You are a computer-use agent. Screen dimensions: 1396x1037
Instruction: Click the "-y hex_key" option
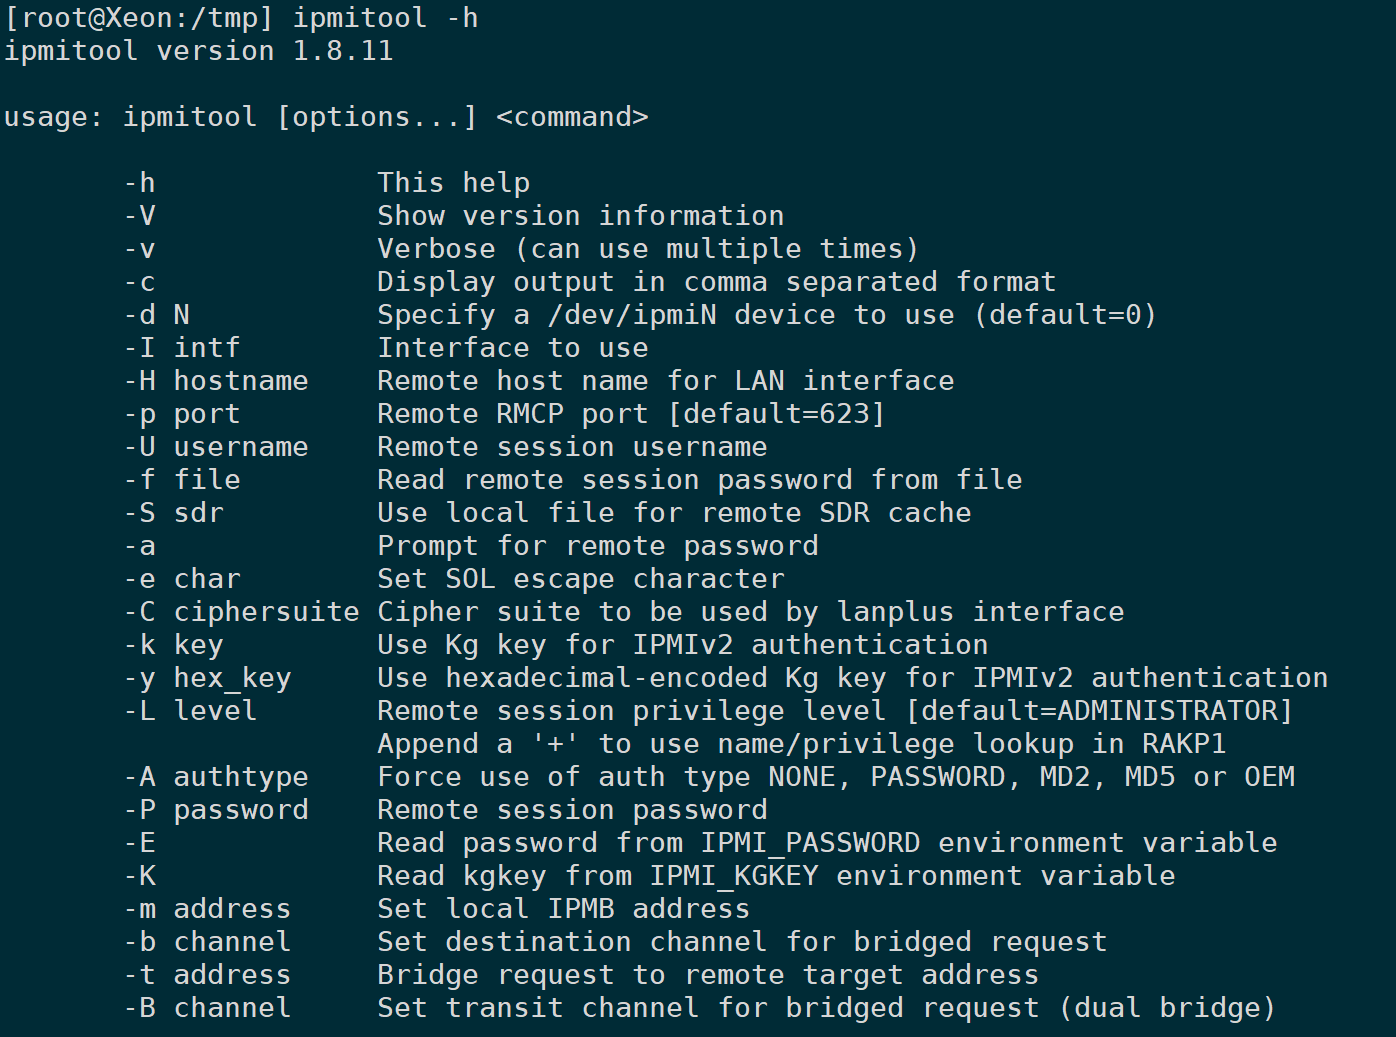(x=207, y=678)
